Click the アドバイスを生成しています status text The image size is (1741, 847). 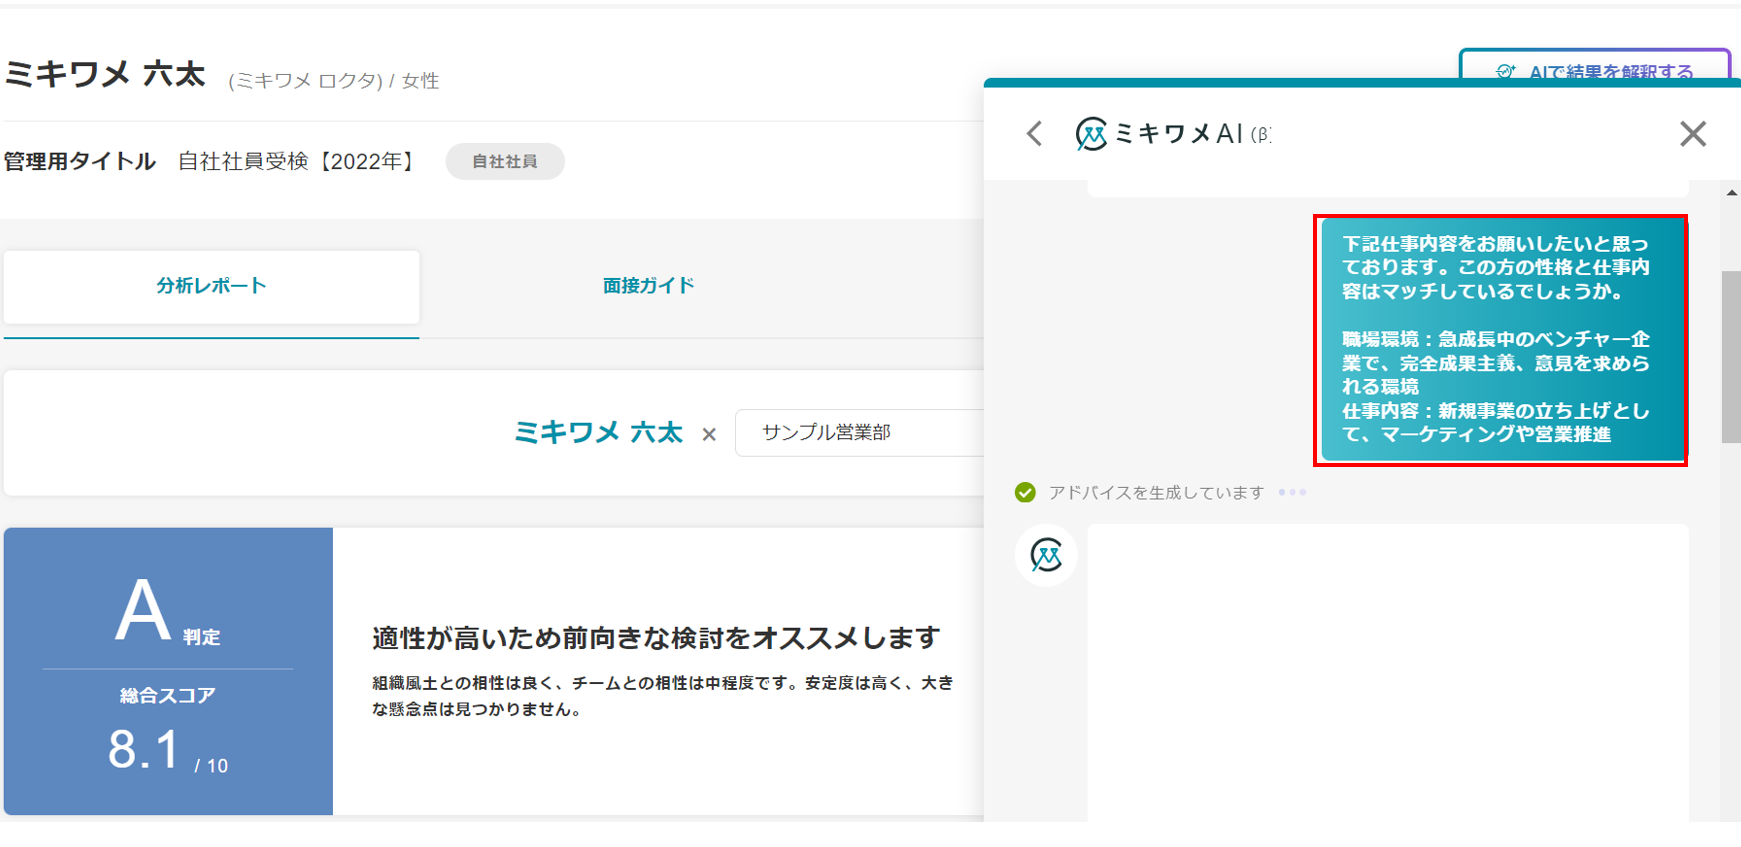click(x=1156, y=492)
